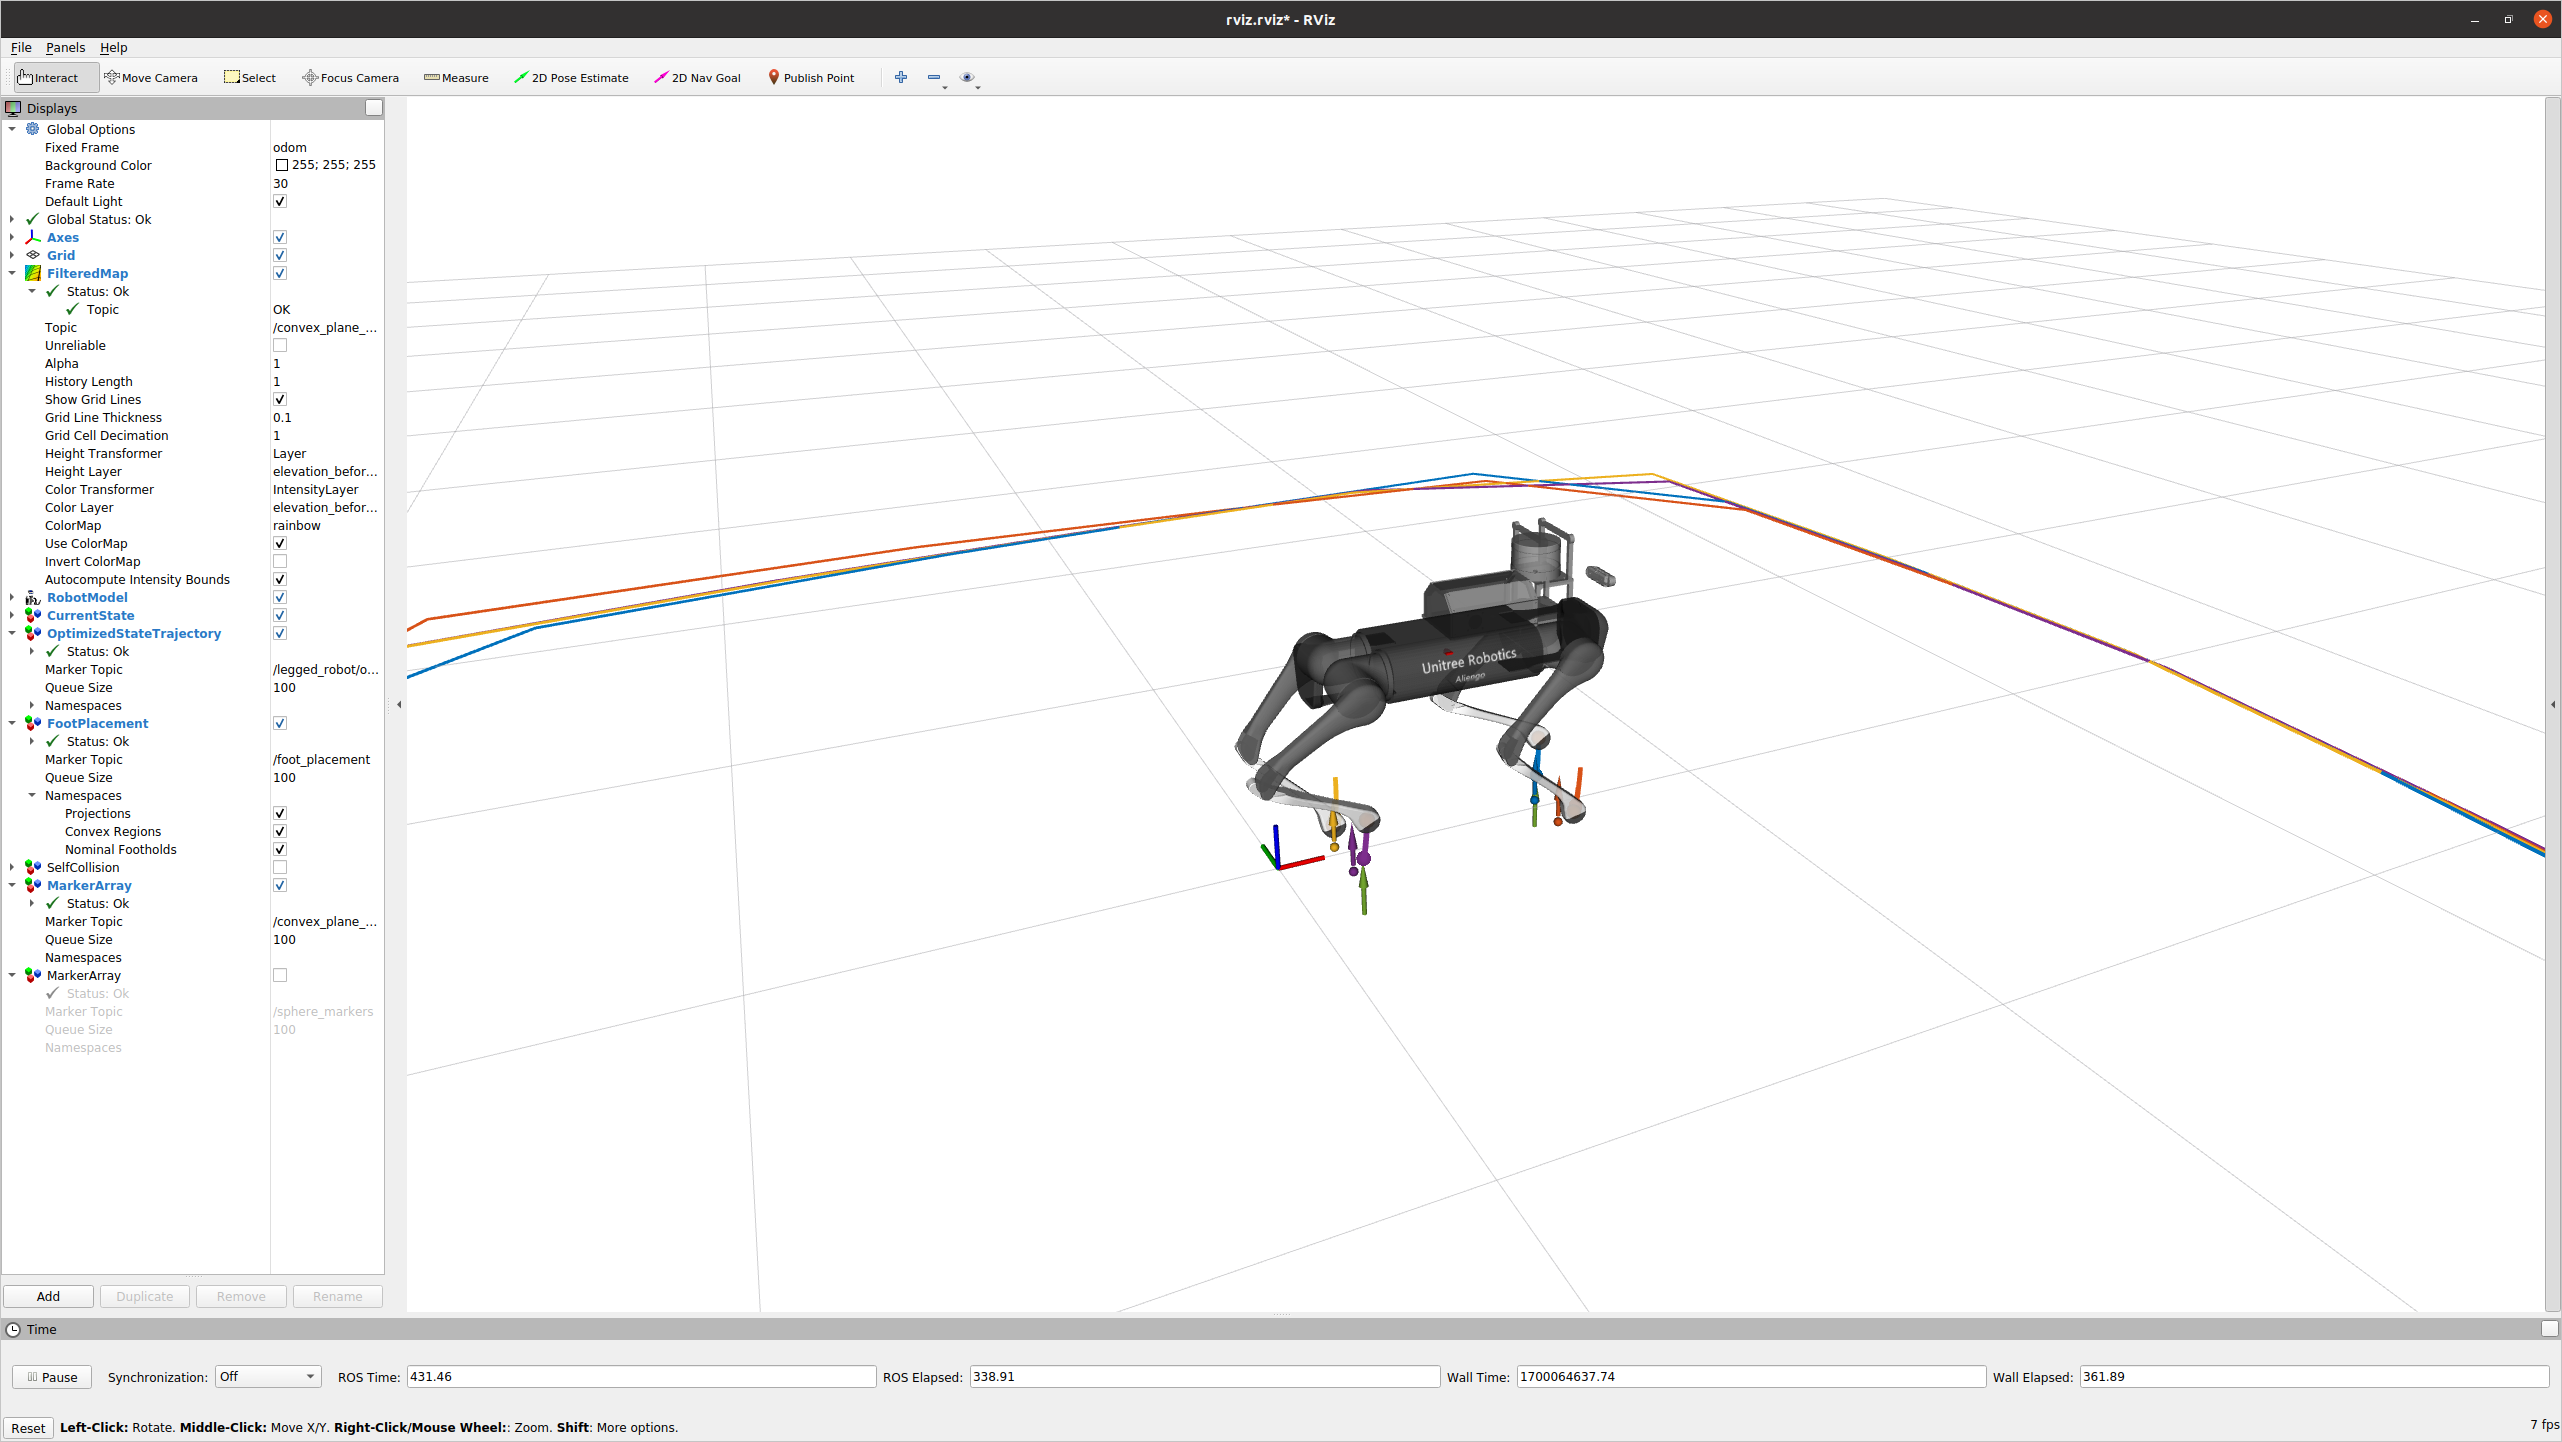Open the Panels menu
2562x1442 pixels.
point(65,47)
